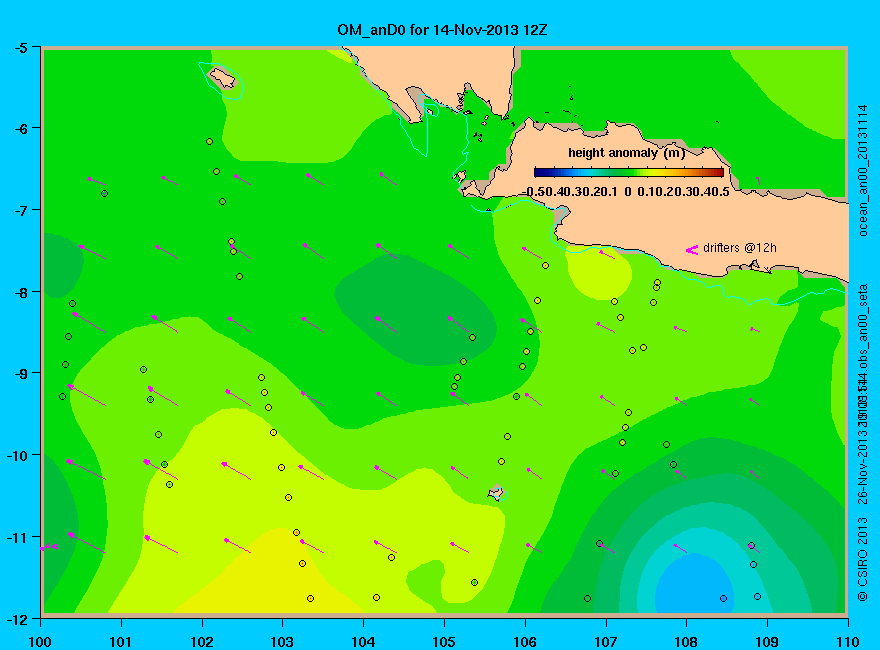Click longitude axis label 103
880x650 pixels.
(282, 642)
